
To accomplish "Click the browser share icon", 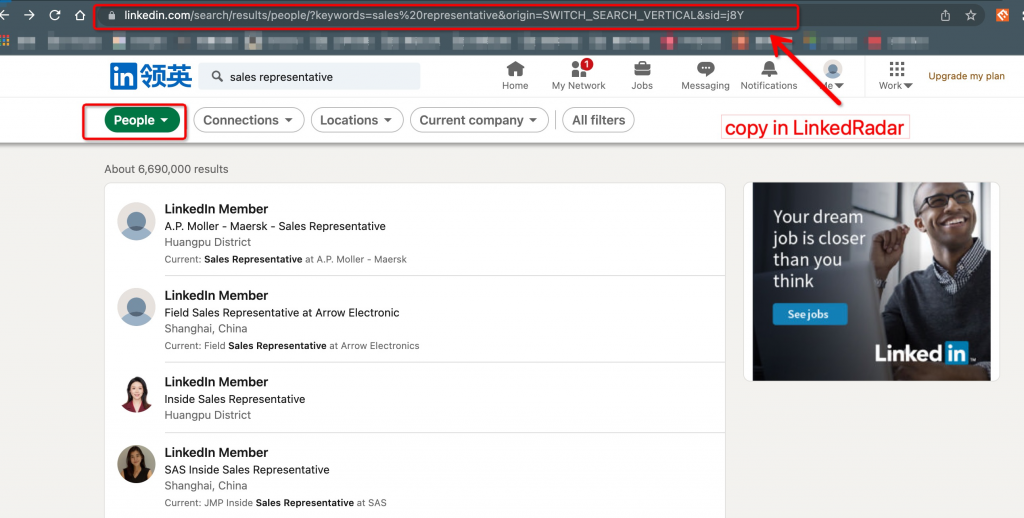I will tap(945, 15).
